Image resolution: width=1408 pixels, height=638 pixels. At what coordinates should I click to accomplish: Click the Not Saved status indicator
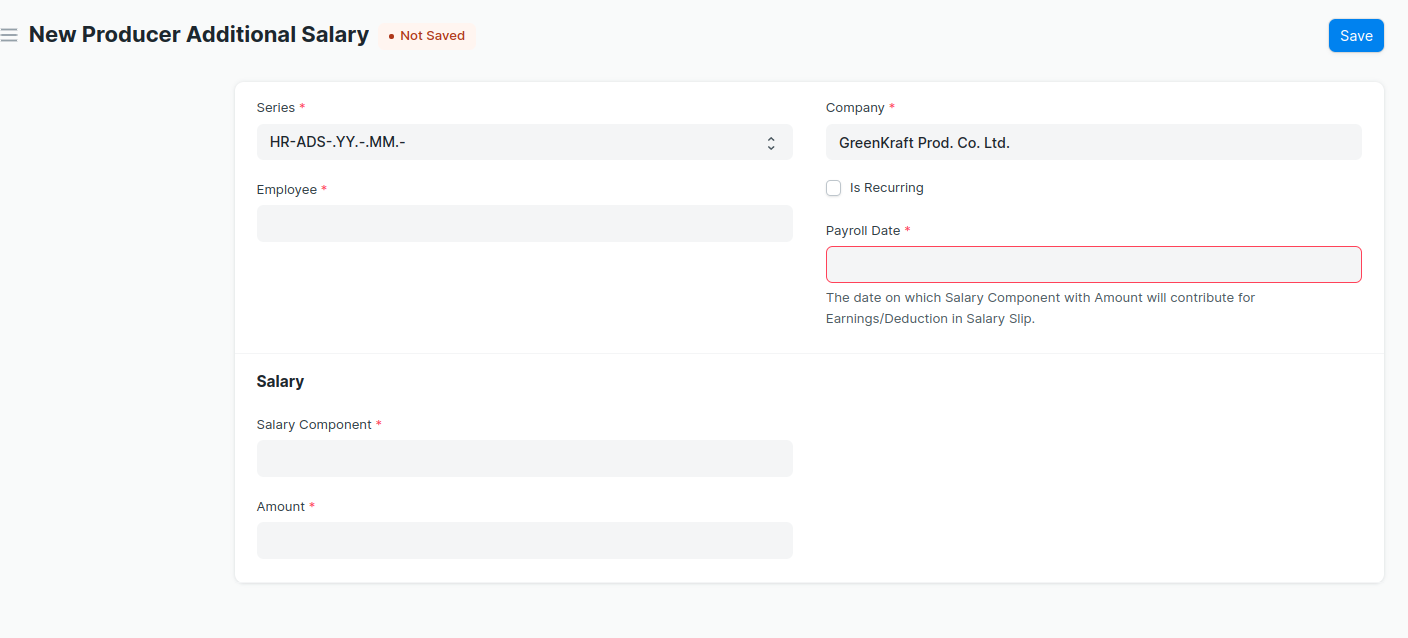click(427, 36)
